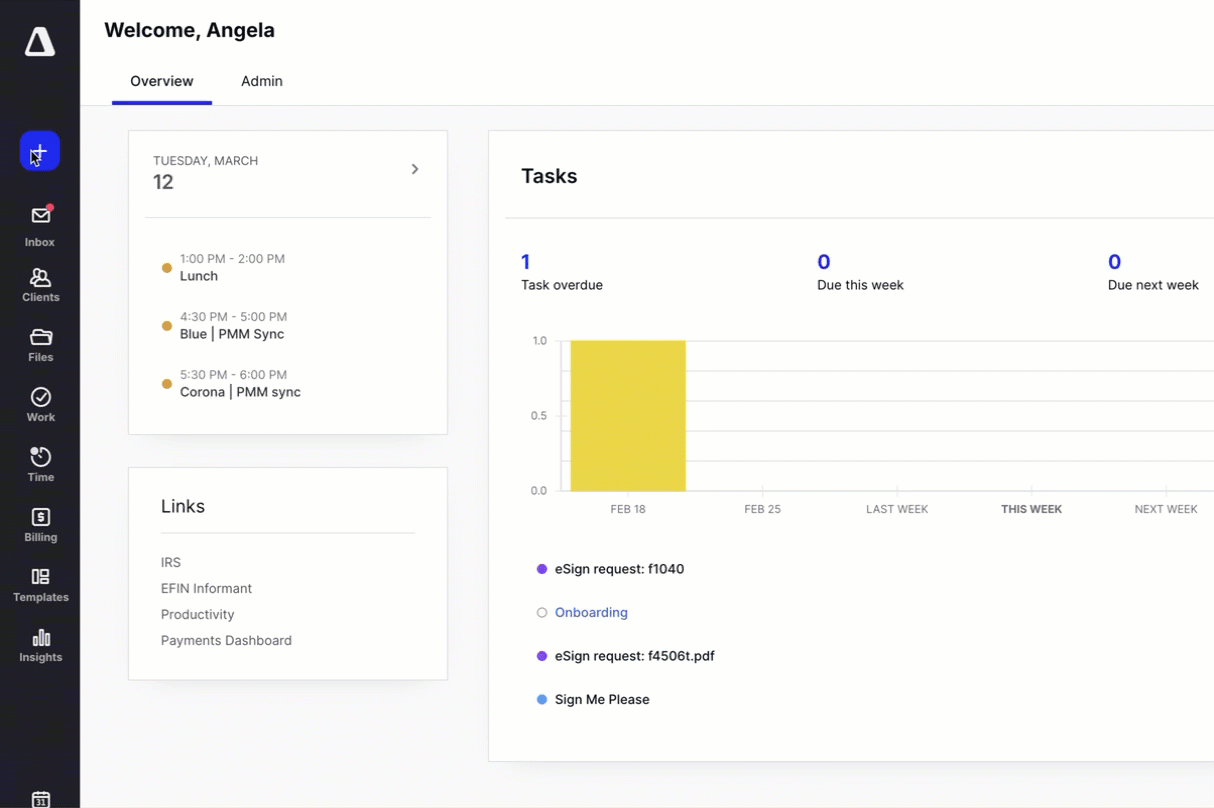Open Templates in the sidebar

point(40,585)
